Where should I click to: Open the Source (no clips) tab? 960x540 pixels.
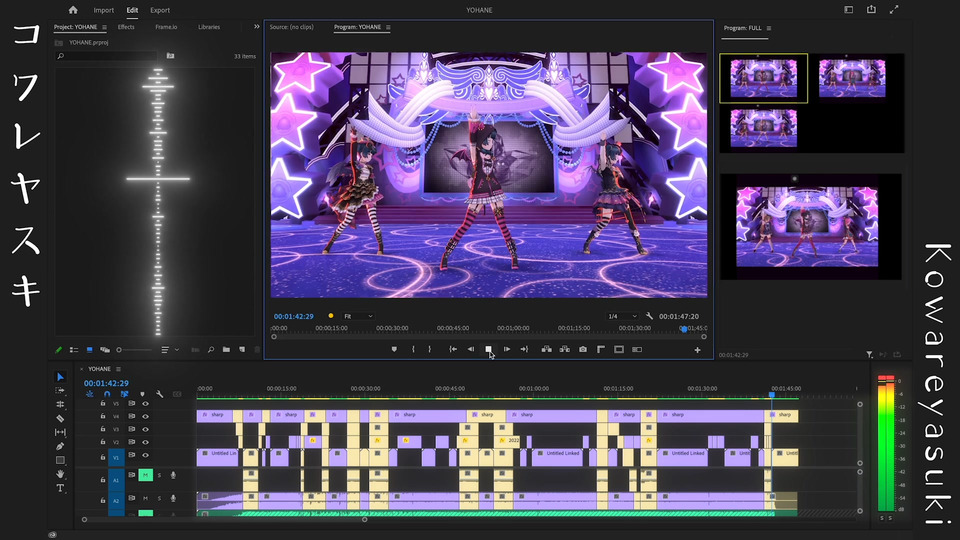[291, 27]
